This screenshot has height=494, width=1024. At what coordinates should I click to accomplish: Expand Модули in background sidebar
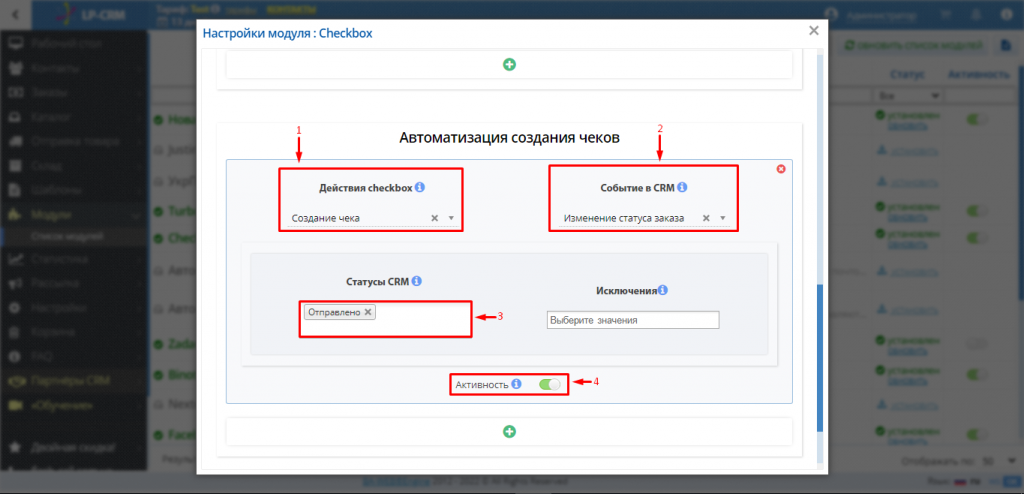51,215
